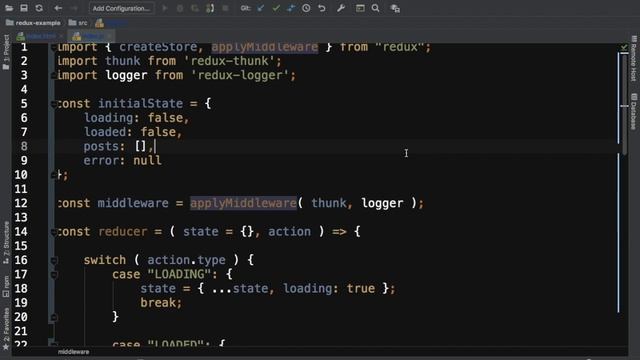Click 'redux-logger' string on line 3
640x360 pixels.
point(239,76)
